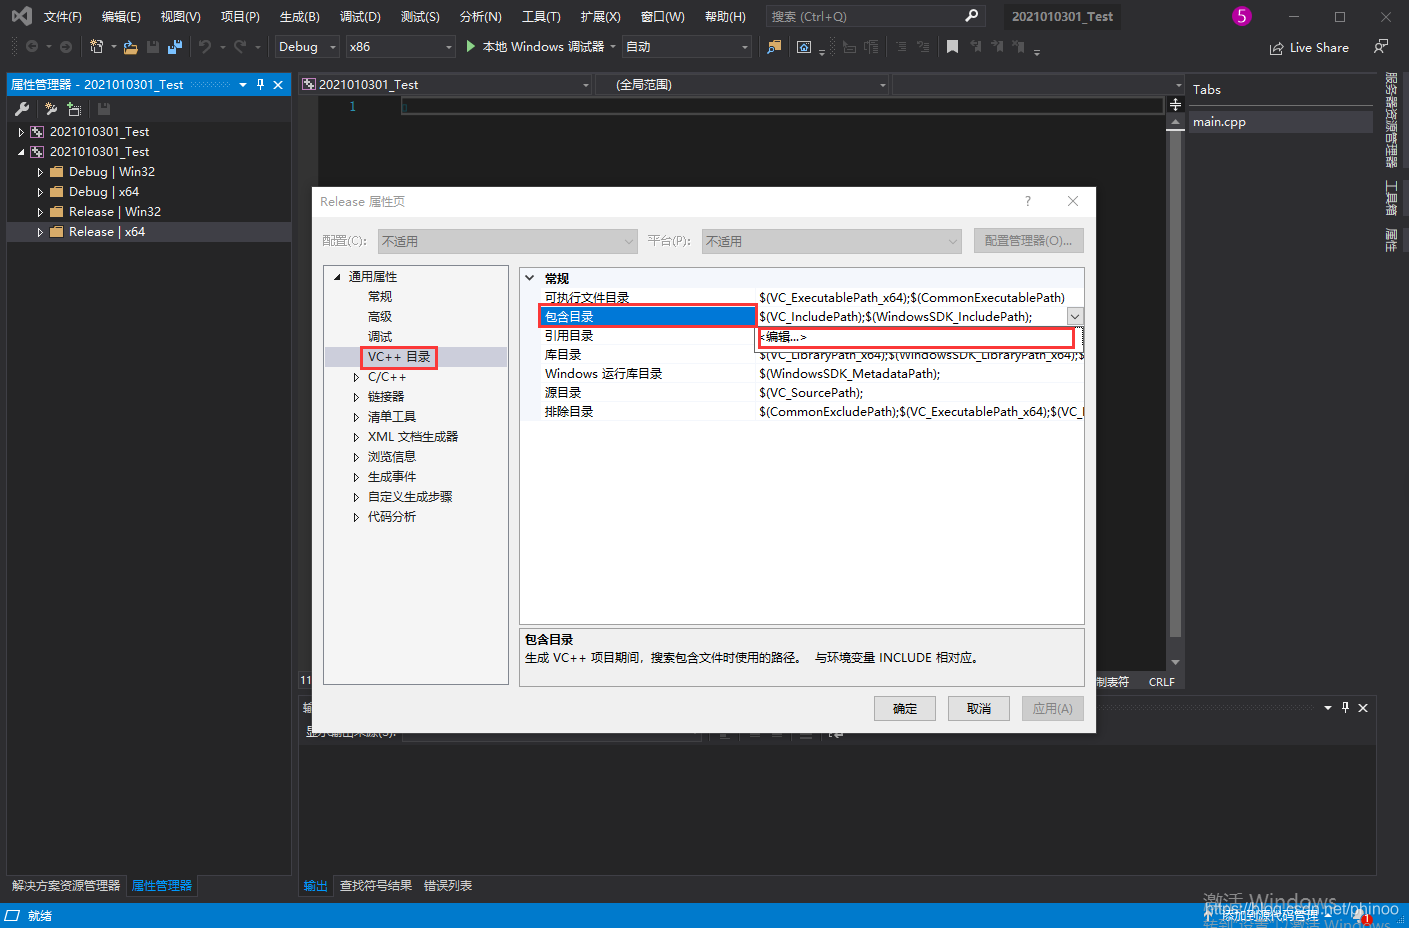Open the include directories value dropdown arrow
The height and width of the screenshot is (928, 1409).
pyautogui.click(x=1075, y=316)
